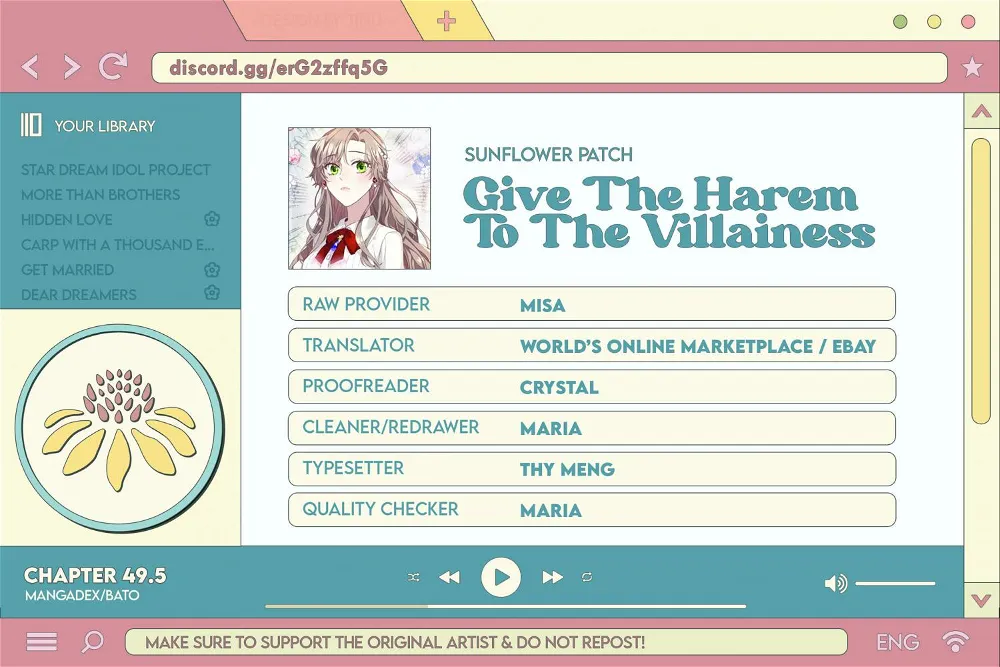Viewport: 1000px width, 667px height.
Task: Click the forward navigation arrow
Action: pos(72,66)
